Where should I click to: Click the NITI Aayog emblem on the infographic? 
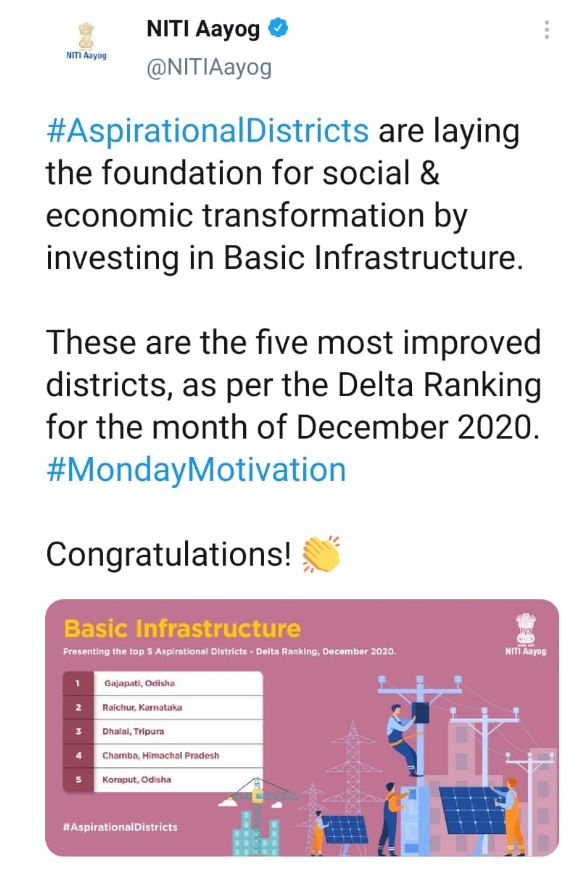(x=524, y=636)
